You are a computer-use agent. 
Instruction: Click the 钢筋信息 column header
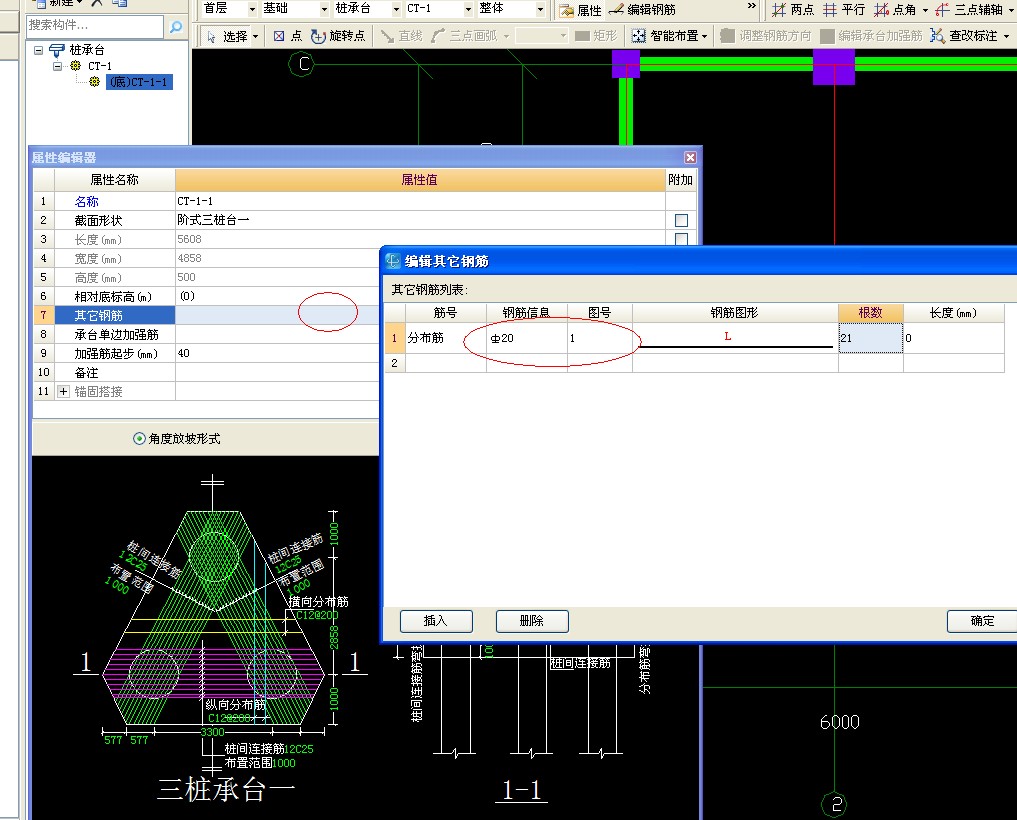point(527,313)
